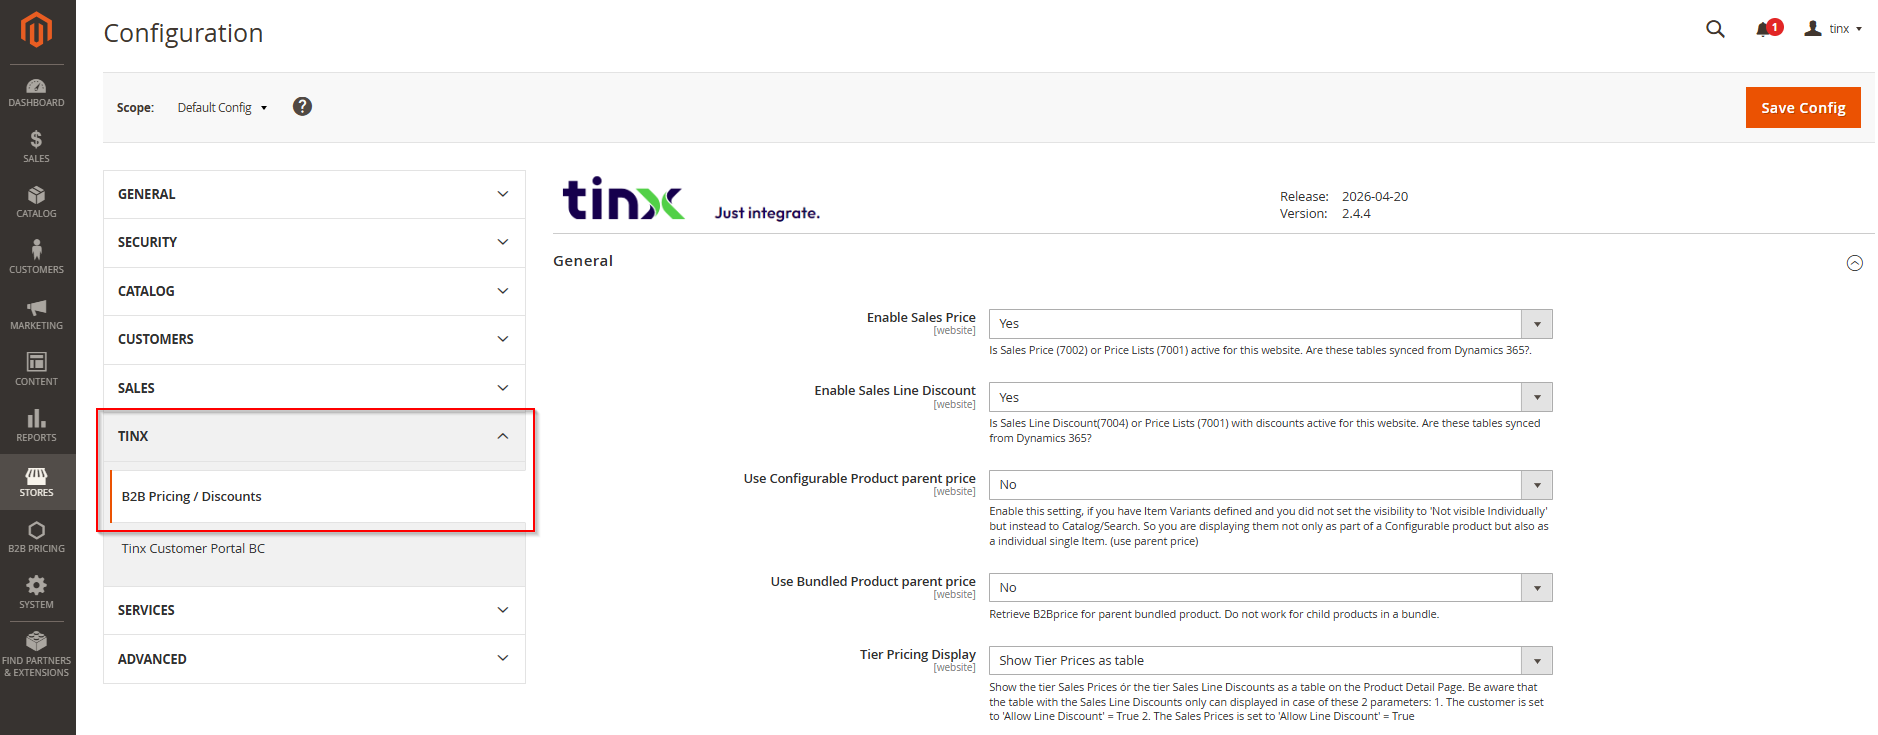
Task: Open the System sidebar menu
Action: (x=37, y=593)
